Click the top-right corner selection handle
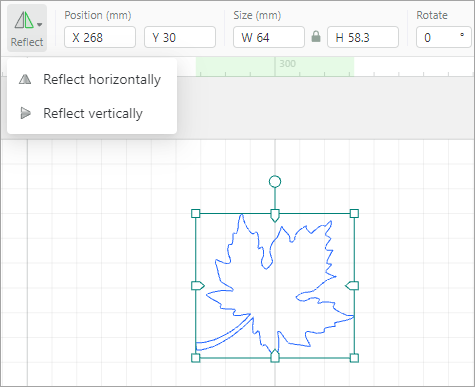Viewport: 475px width, 387px height. click(354, 213)
